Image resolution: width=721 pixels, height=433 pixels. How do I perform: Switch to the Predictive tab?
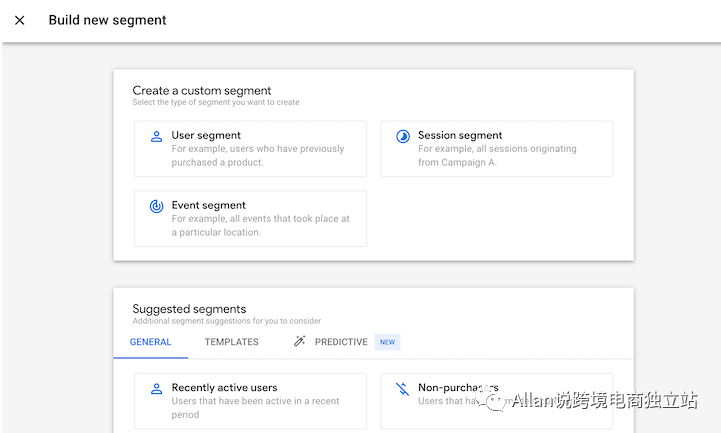point(341,342)
